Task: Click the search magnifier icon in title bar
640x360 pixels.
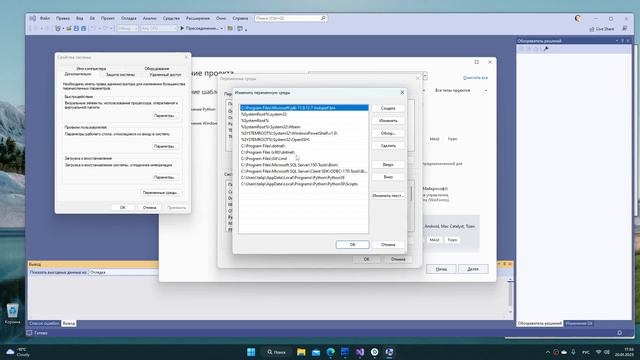Action: [x=323, y=18]
